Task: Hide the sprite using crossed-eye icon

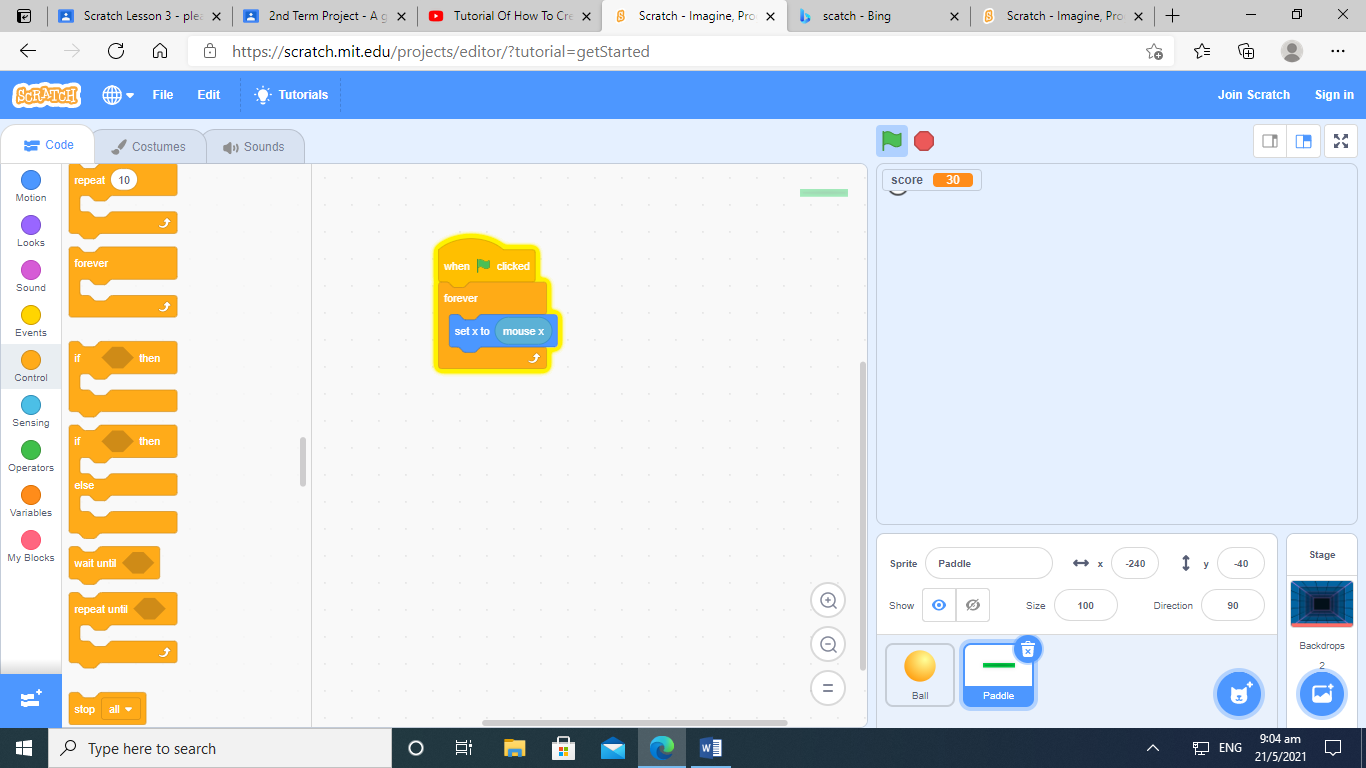Action: coord(972,605)
